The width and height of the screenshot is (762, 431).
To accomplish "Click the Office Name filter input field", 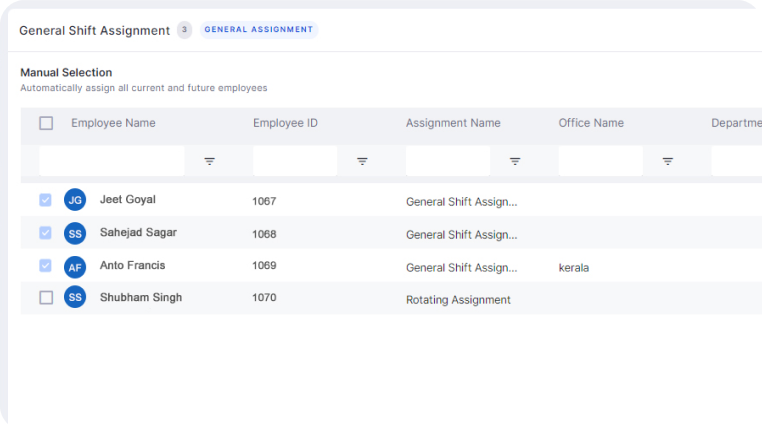I will pos(601,161).
